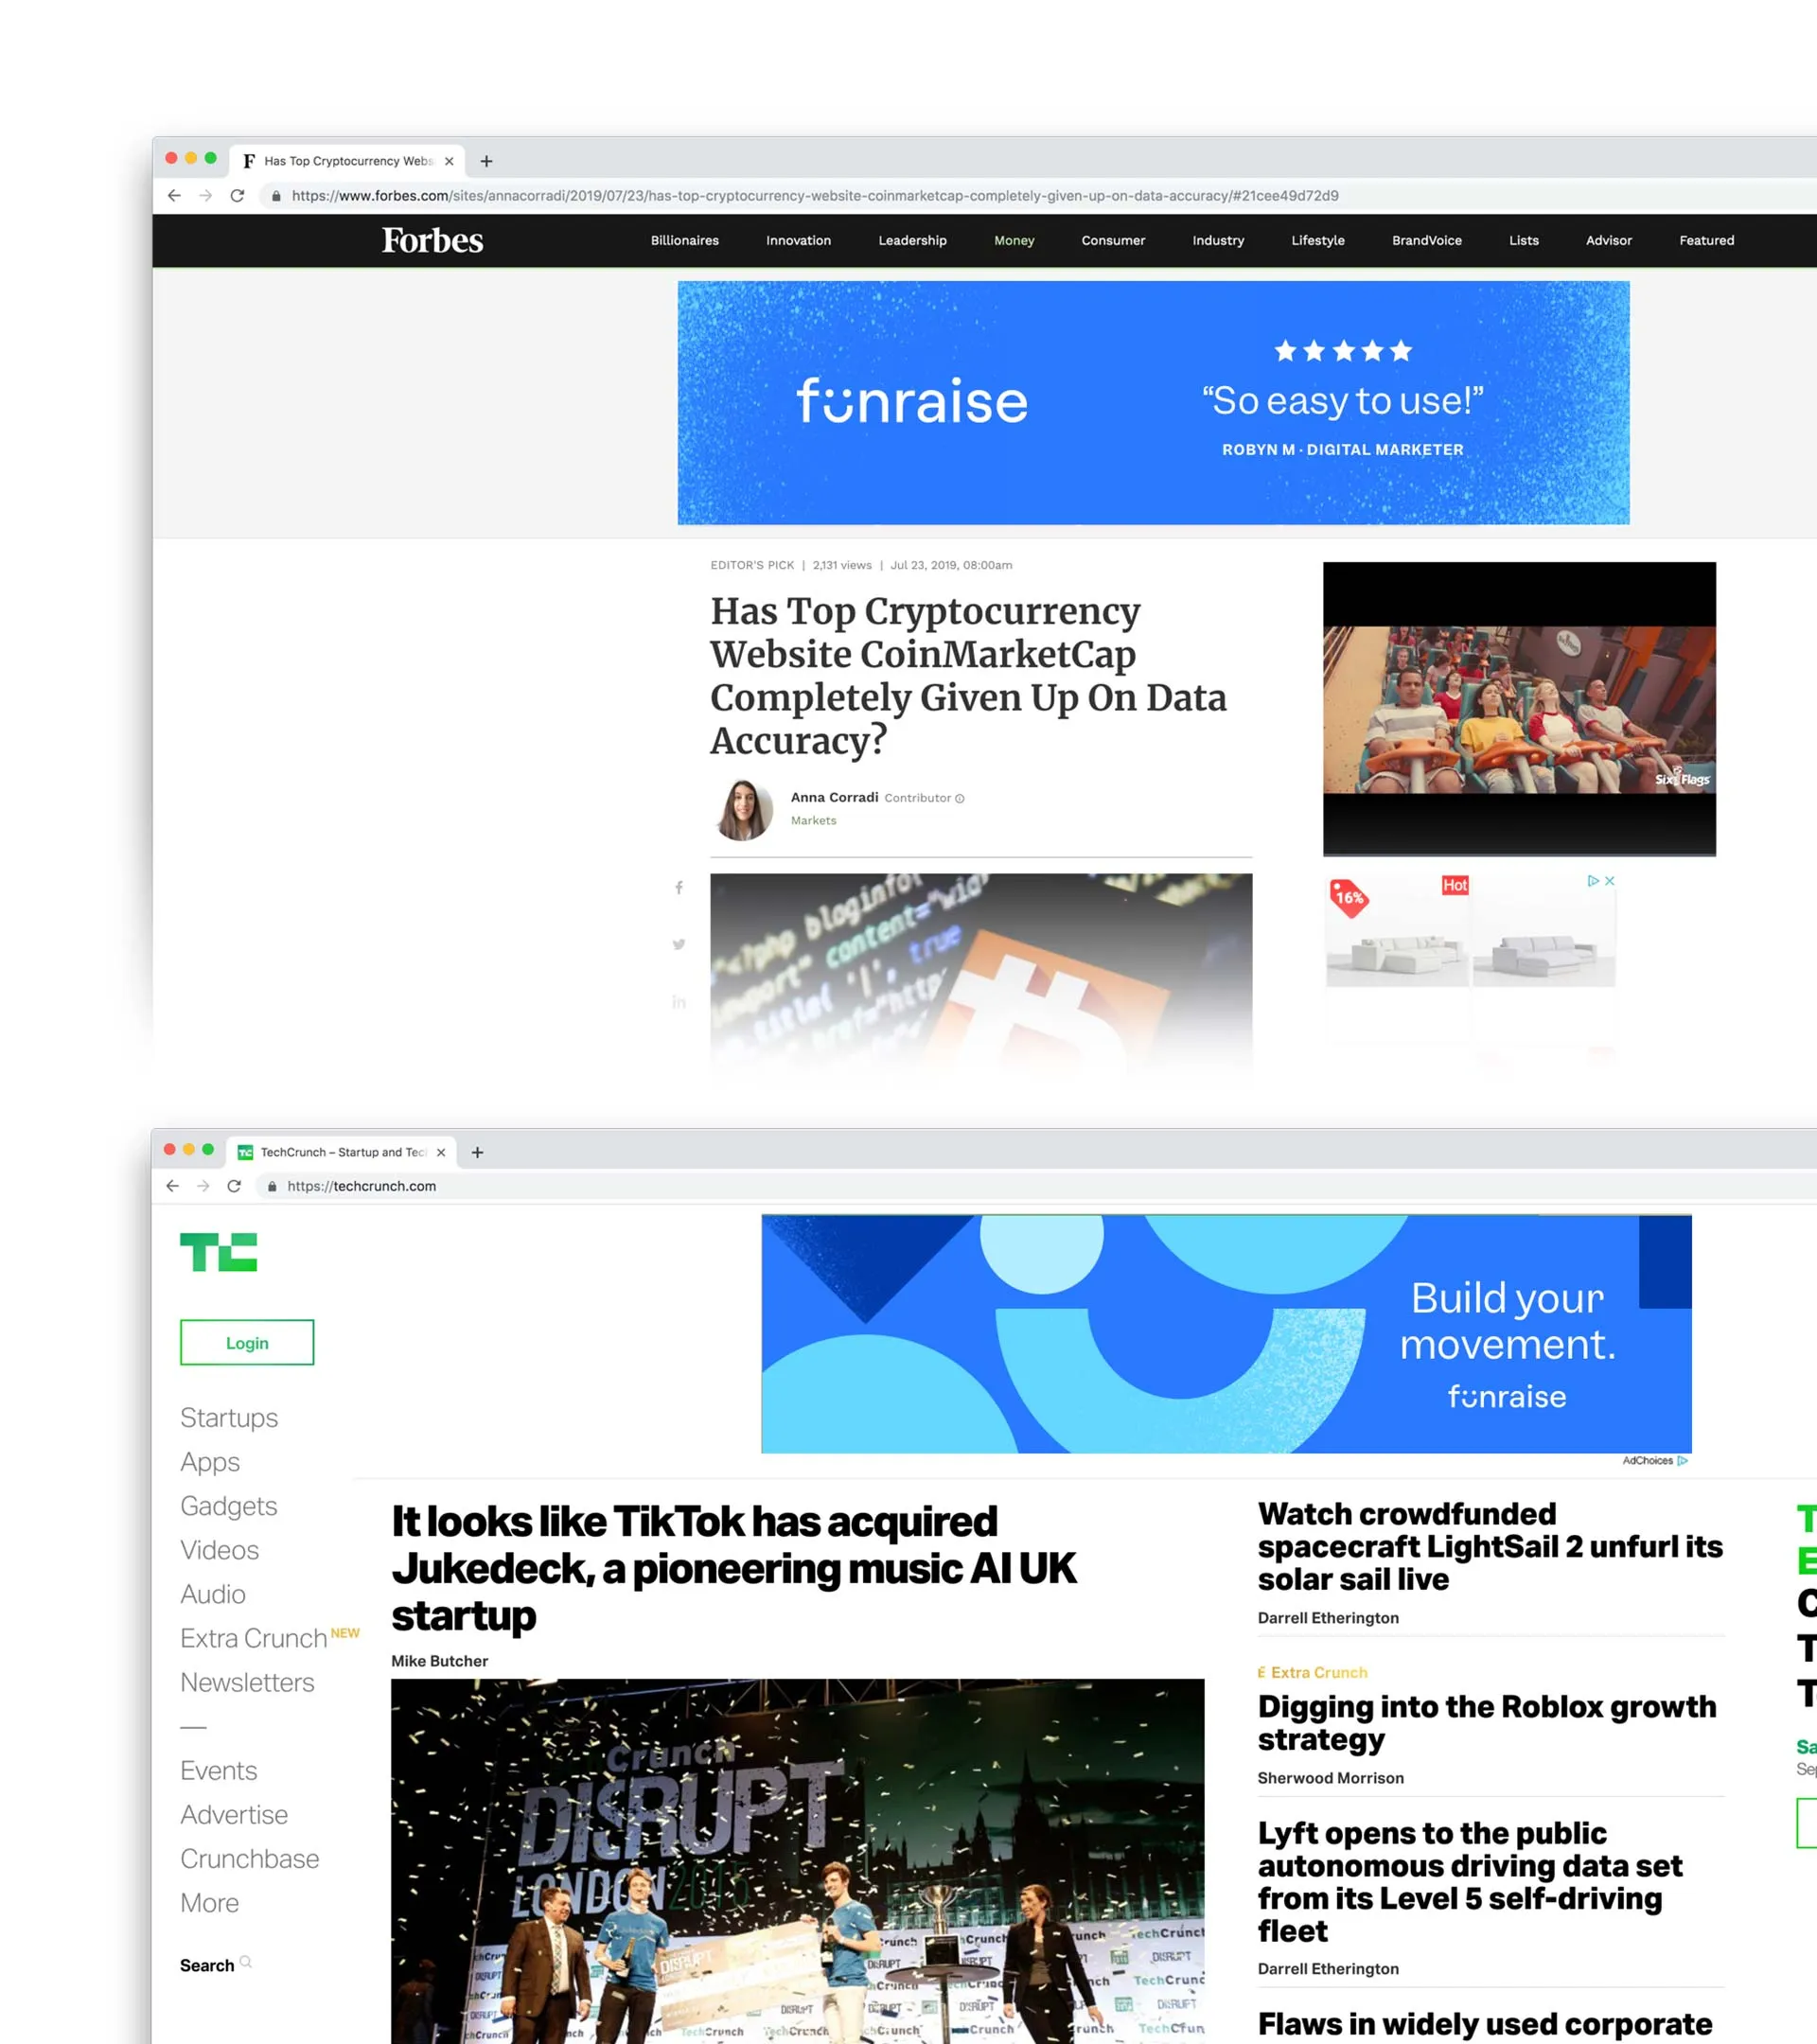
Task: Close the Forbes cryptocurrency tab
Action: click(x=449, y=161)
